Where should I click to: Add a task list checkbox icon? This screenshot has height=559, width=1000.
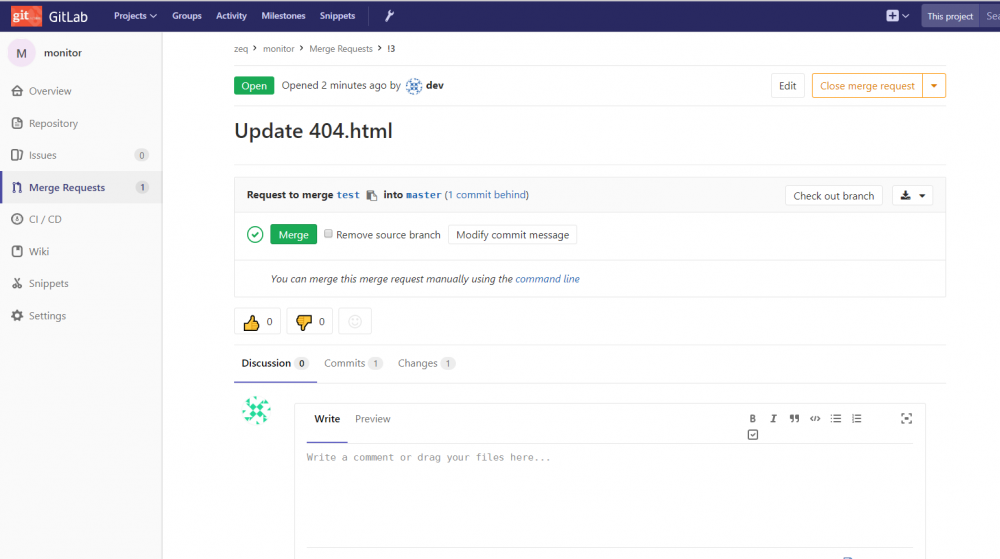pos(753,435)
